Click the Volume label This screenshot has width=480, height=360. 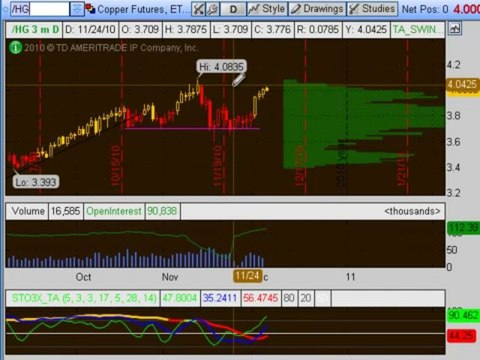click(28, 211)
